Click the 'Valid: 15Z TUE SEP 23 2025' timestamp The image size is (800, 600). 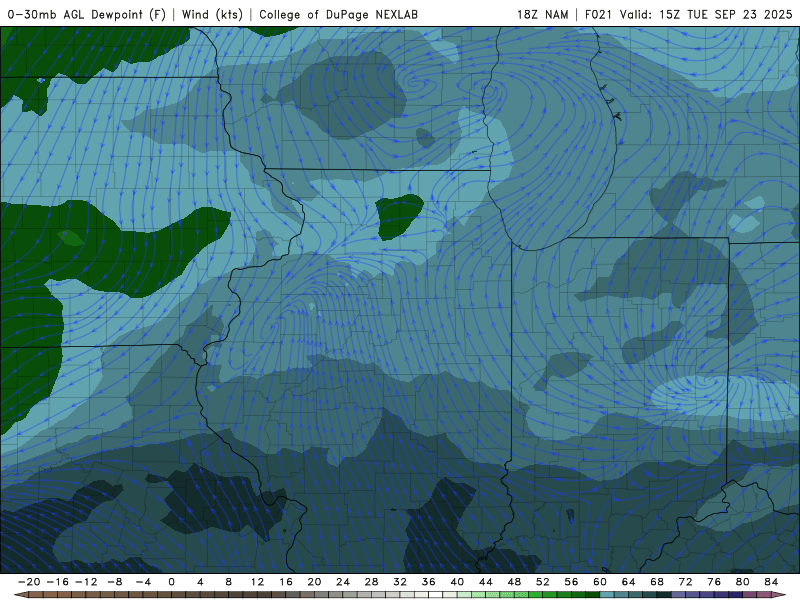tap(706, 14)
